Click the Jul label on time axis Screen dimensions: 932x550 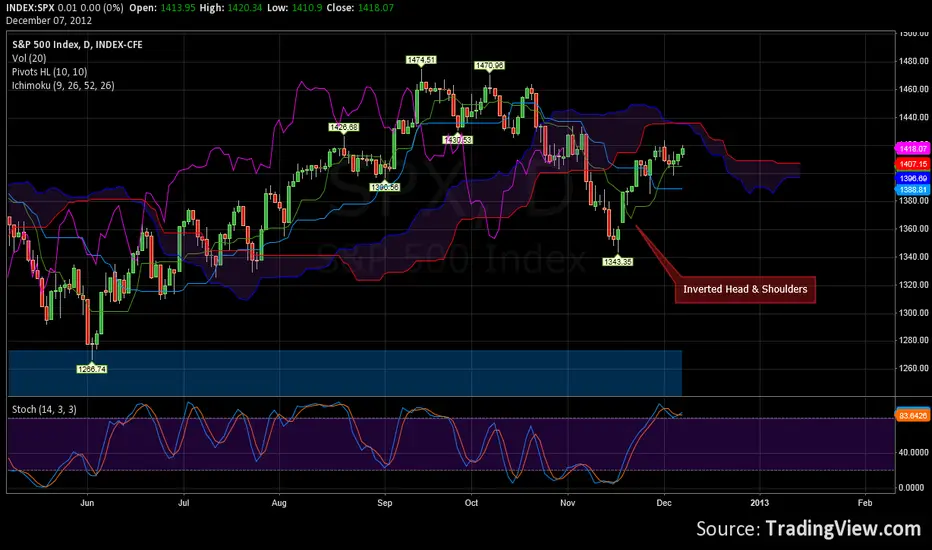184,503
